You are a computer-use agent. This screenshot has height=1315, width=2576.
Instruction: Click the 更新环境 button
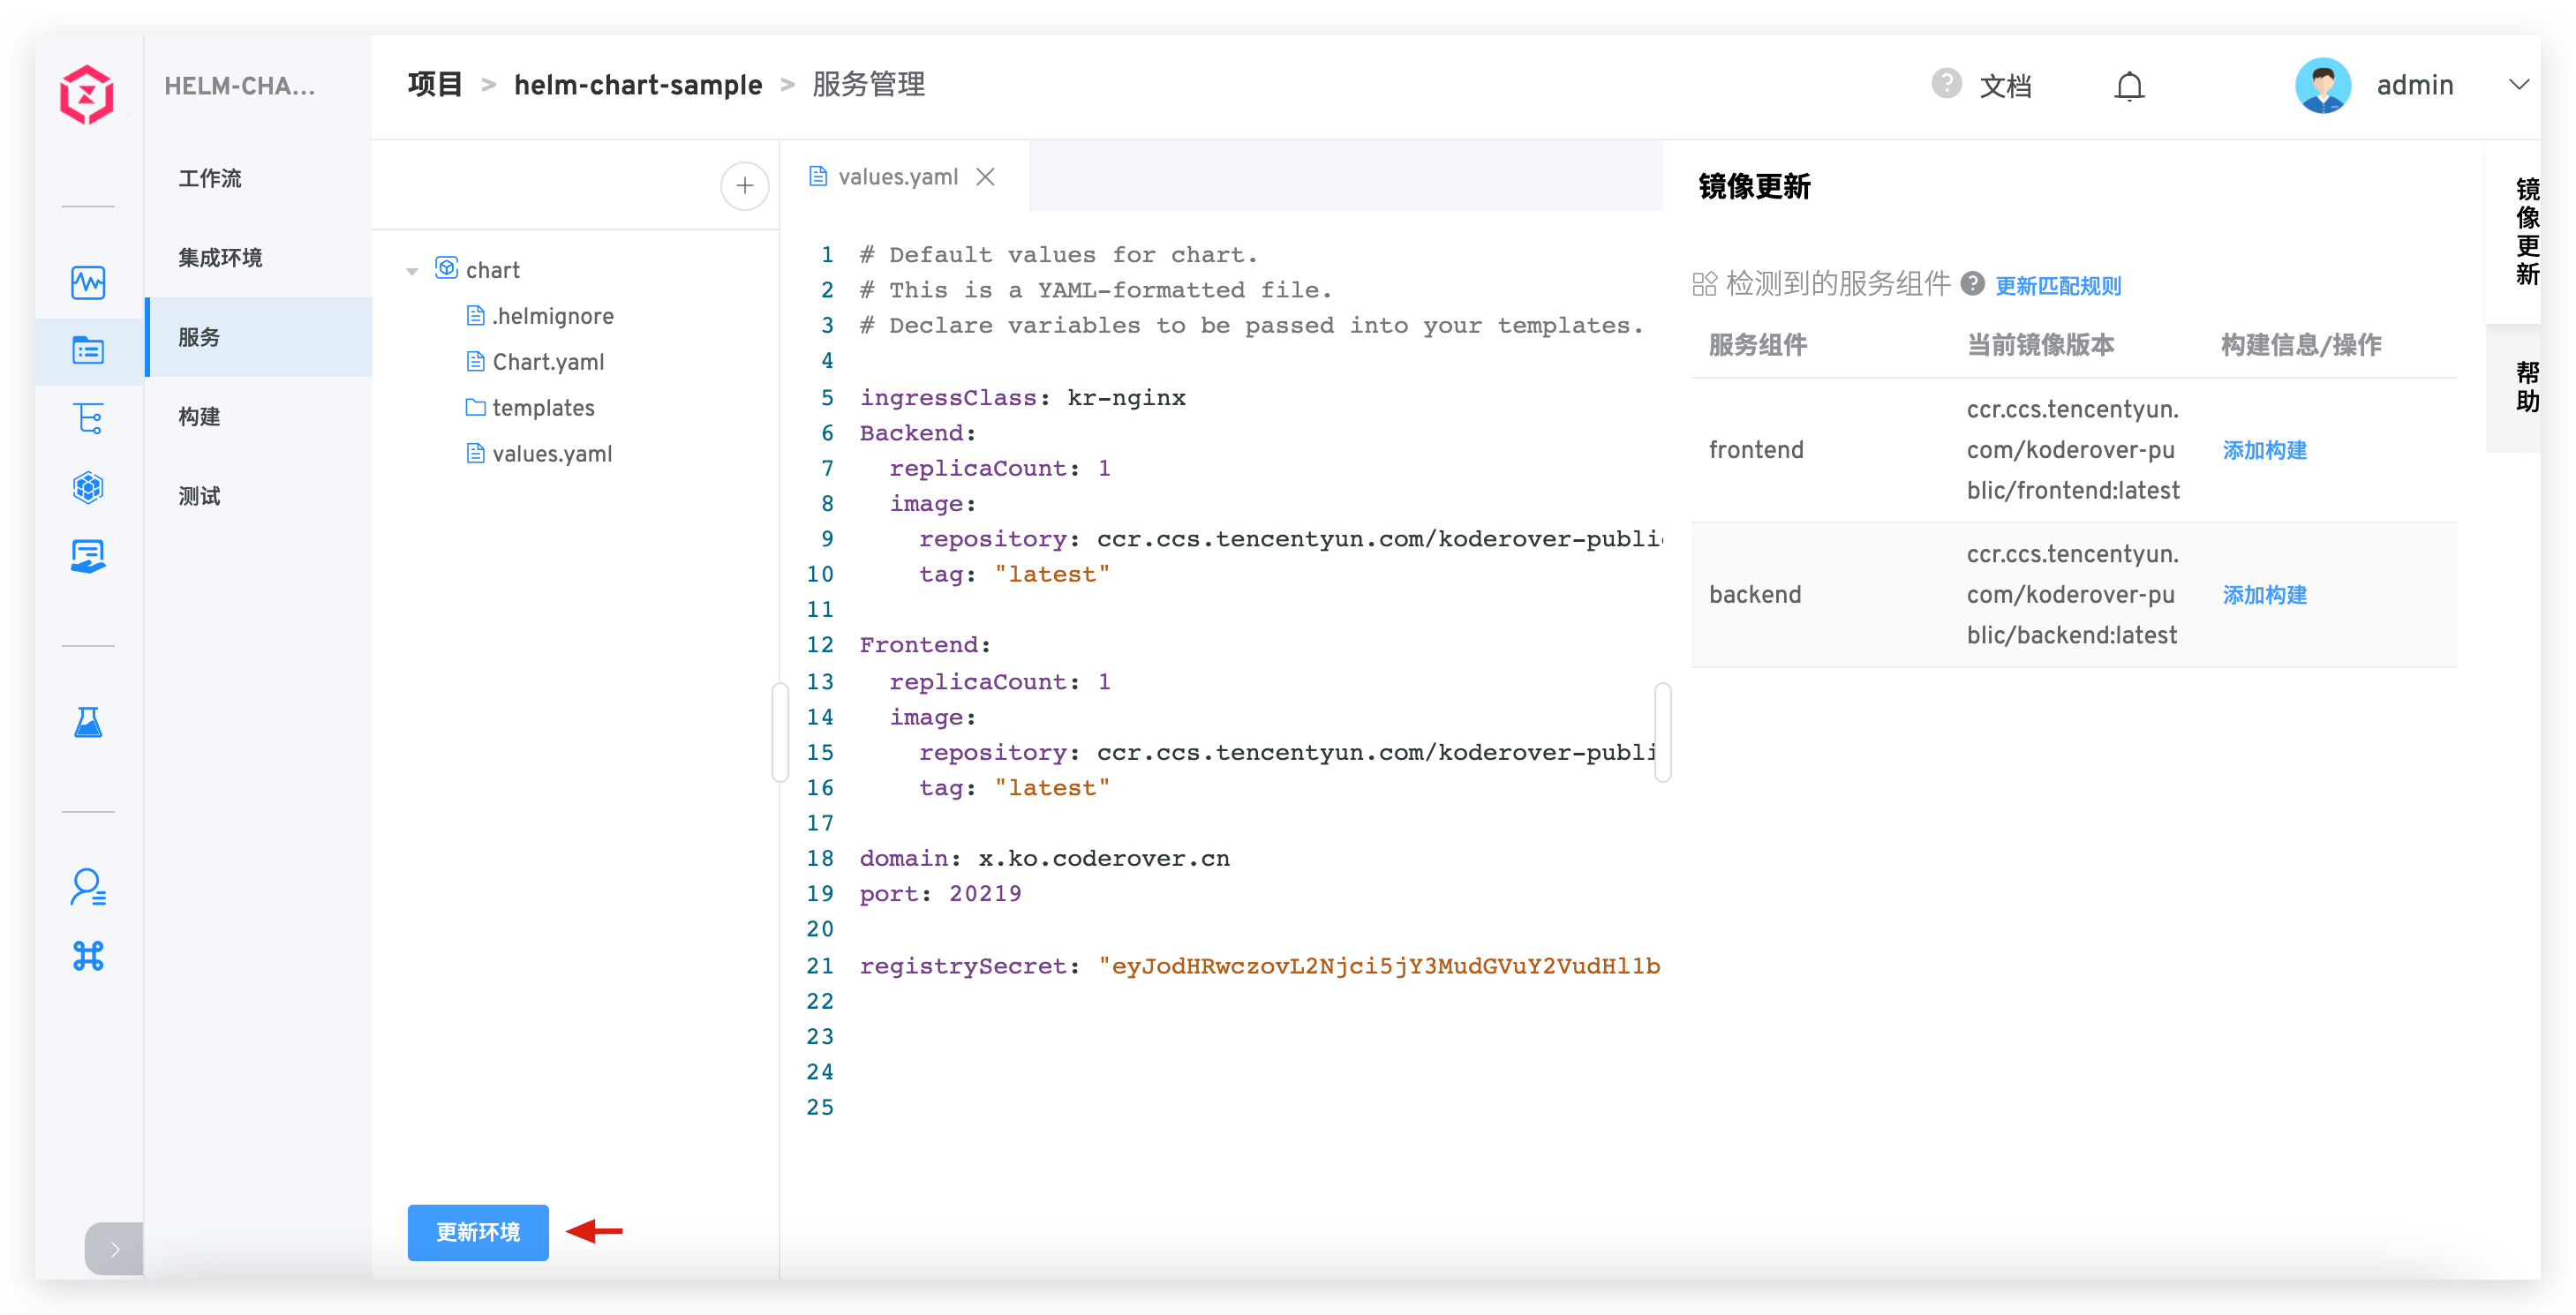(478, 1233)
